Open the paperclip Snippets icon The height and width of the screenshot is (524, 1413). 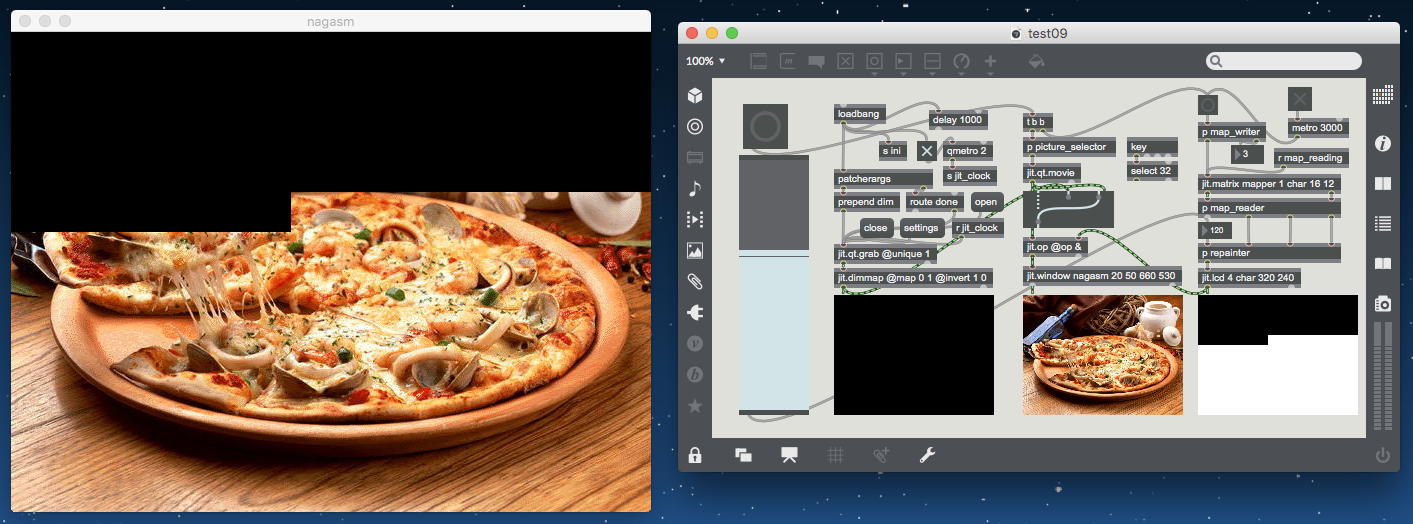point(695,282)
